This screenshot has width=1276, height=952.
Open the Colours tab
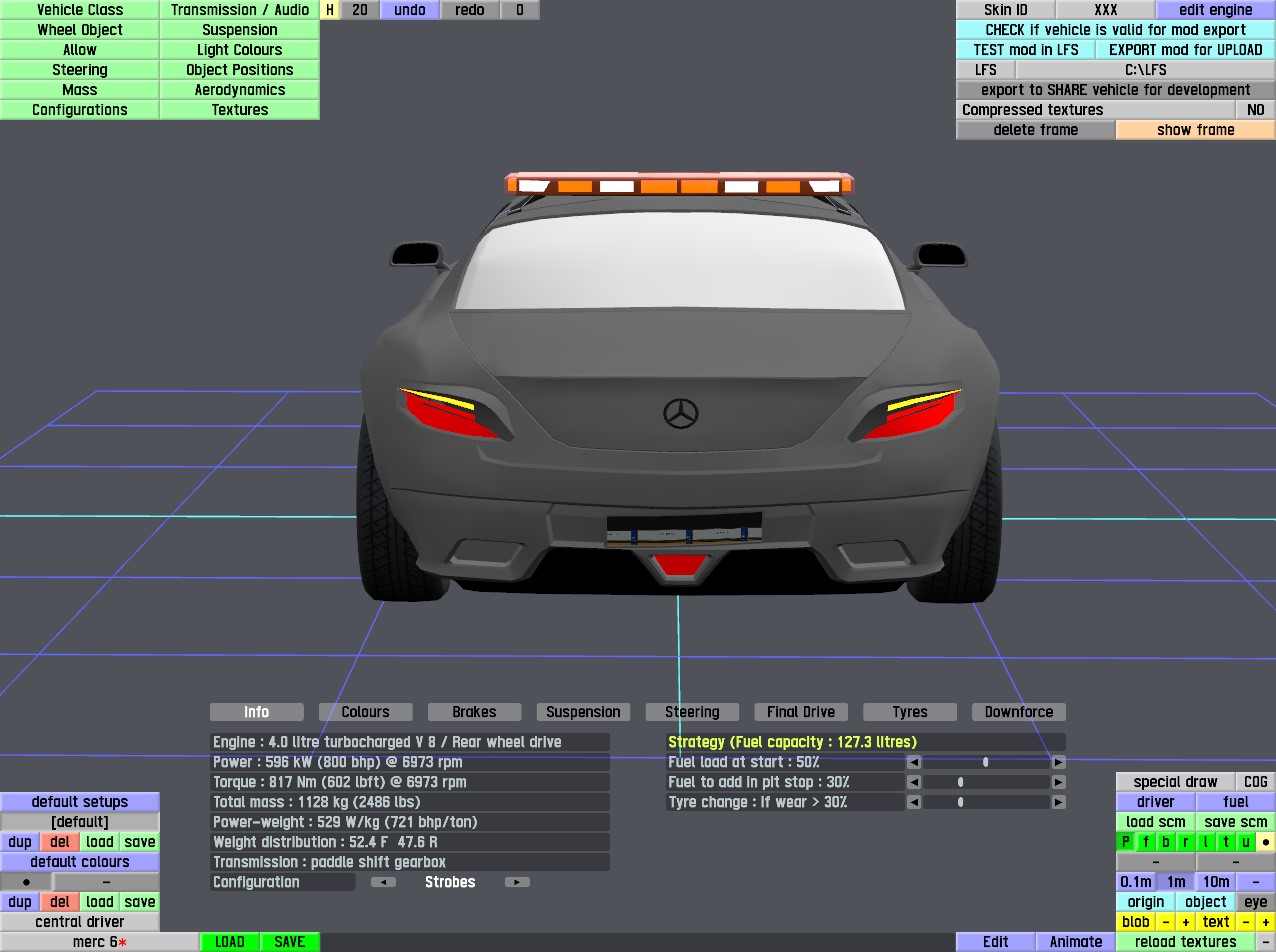pos(366,712)
